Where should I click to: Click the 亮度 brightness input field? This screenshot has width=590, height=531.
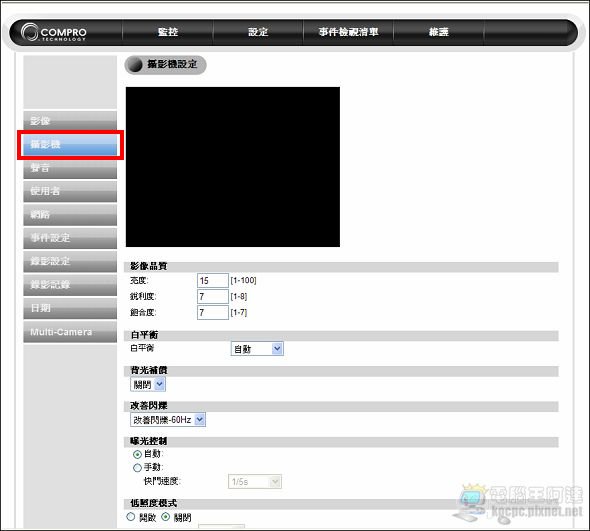coord(213,280)
